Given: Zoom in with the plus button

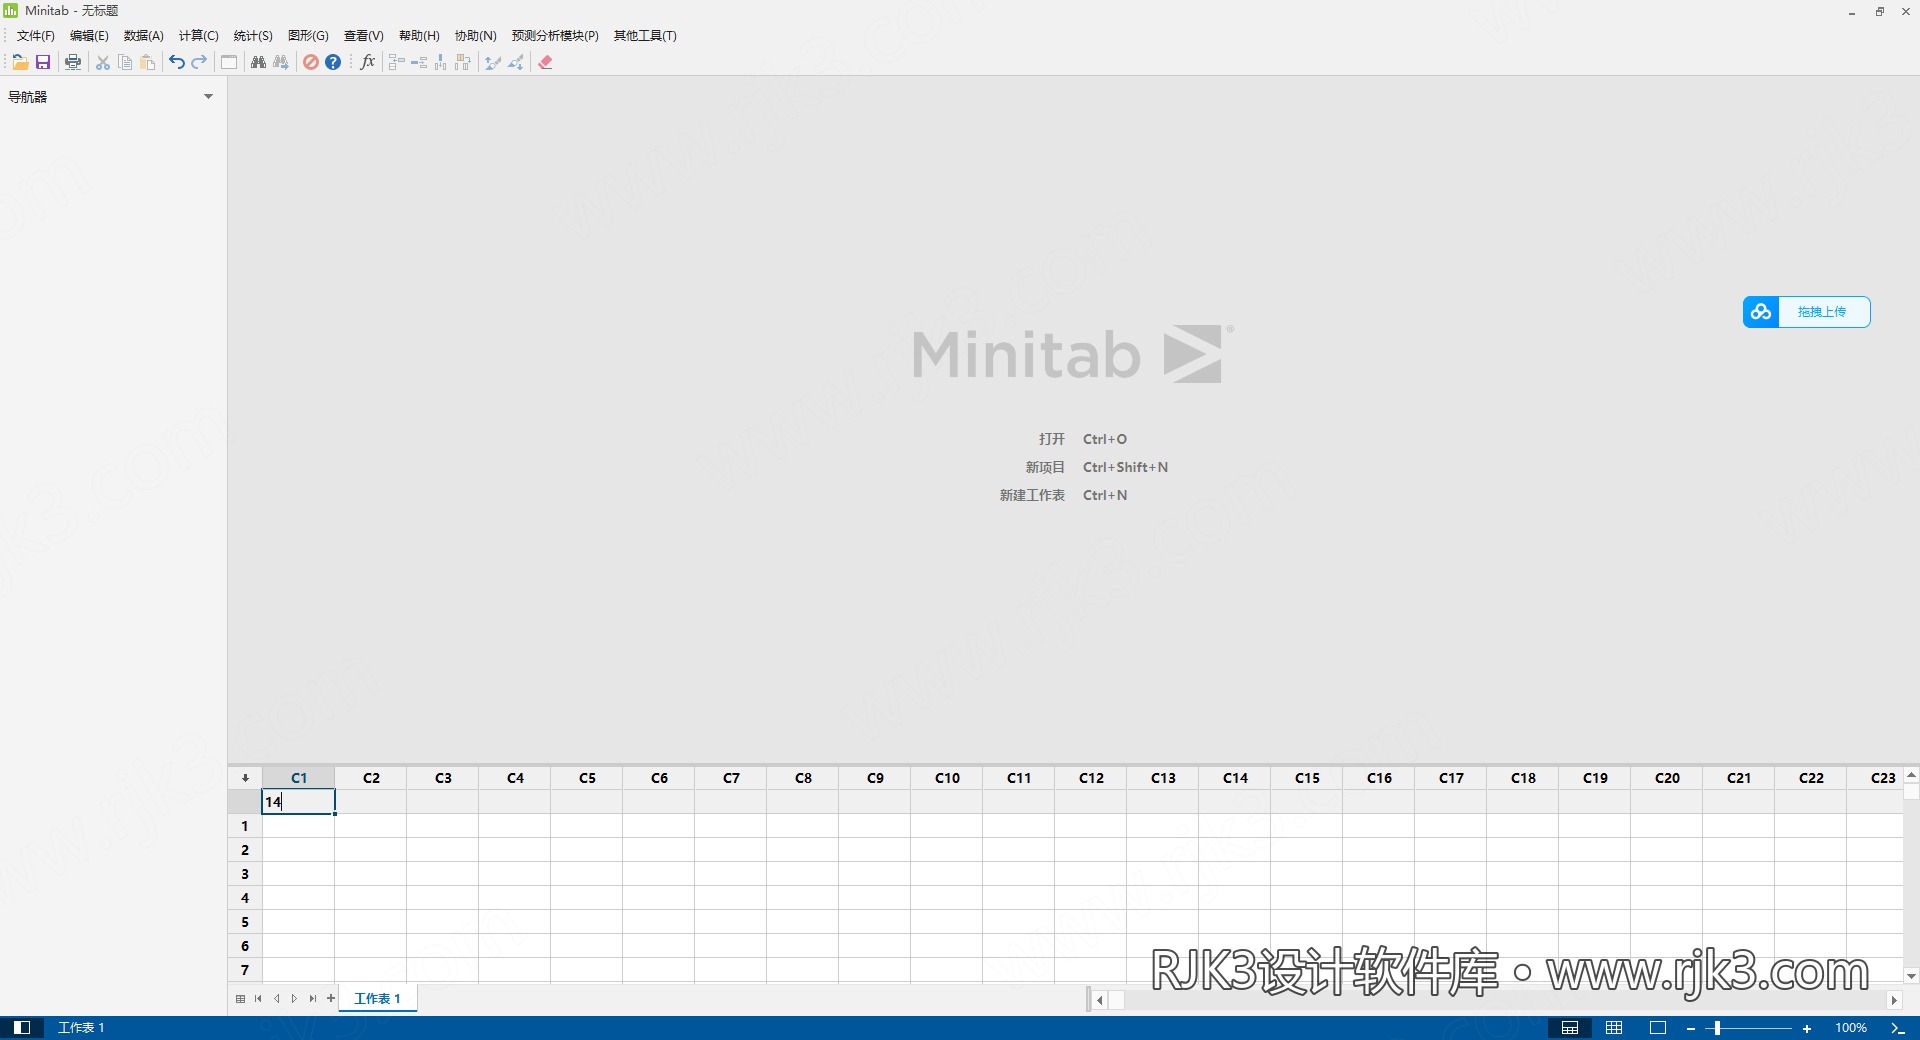Looking at the screenshot, I should point(1807,1028).
